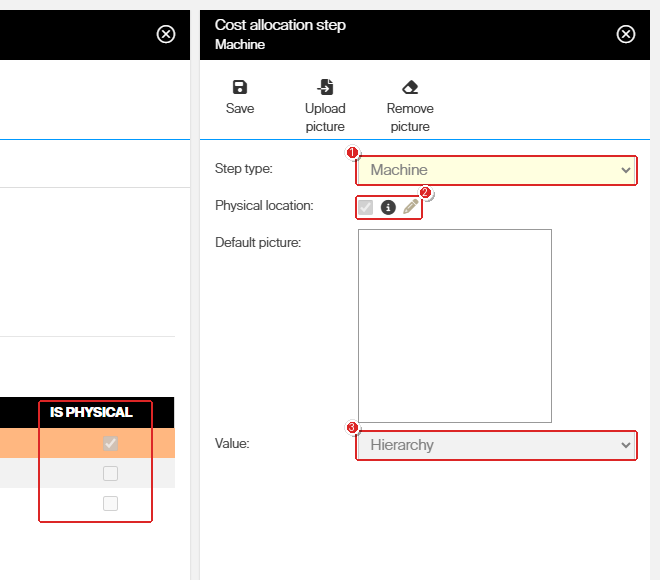The width and height of the screenshot is (660, 580).
Task: Click the Remove picture eraser icon
Action: coord(410,87)
